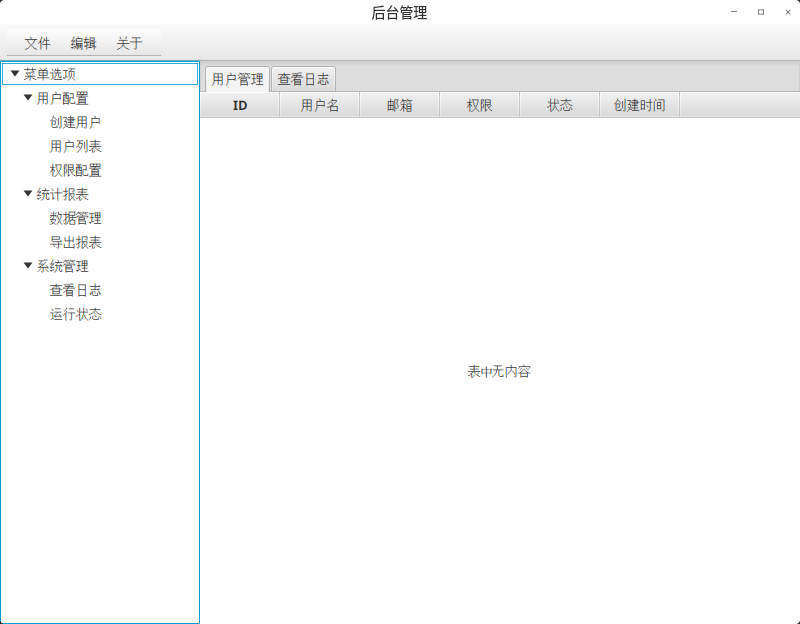Maximize the 后台管理 window

click(761, 12)
